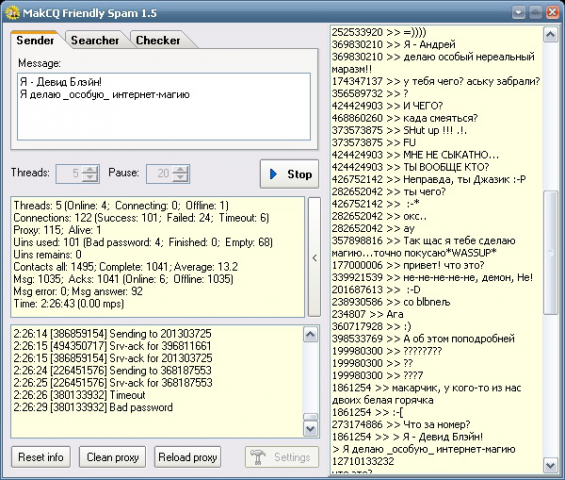Switch to the Searcher tab
The height and width of the screenshot is (480, 565).
[x=95, y=40]
